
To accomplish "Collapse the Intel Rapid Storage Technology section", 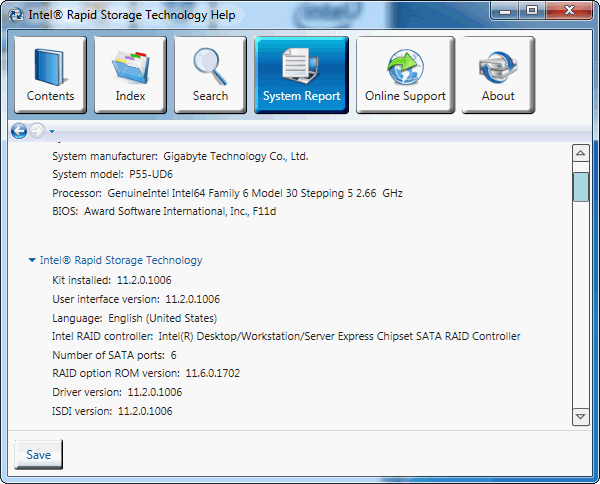I will 33,260.
